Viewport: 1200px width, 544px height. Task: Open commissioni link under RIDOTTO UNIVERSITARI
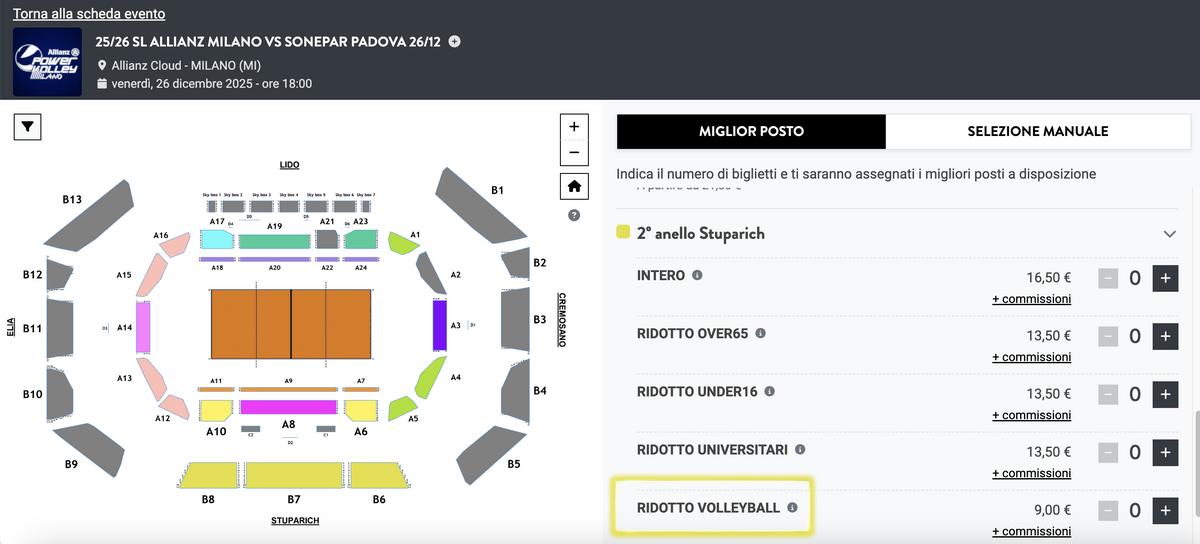(1031, 473)
